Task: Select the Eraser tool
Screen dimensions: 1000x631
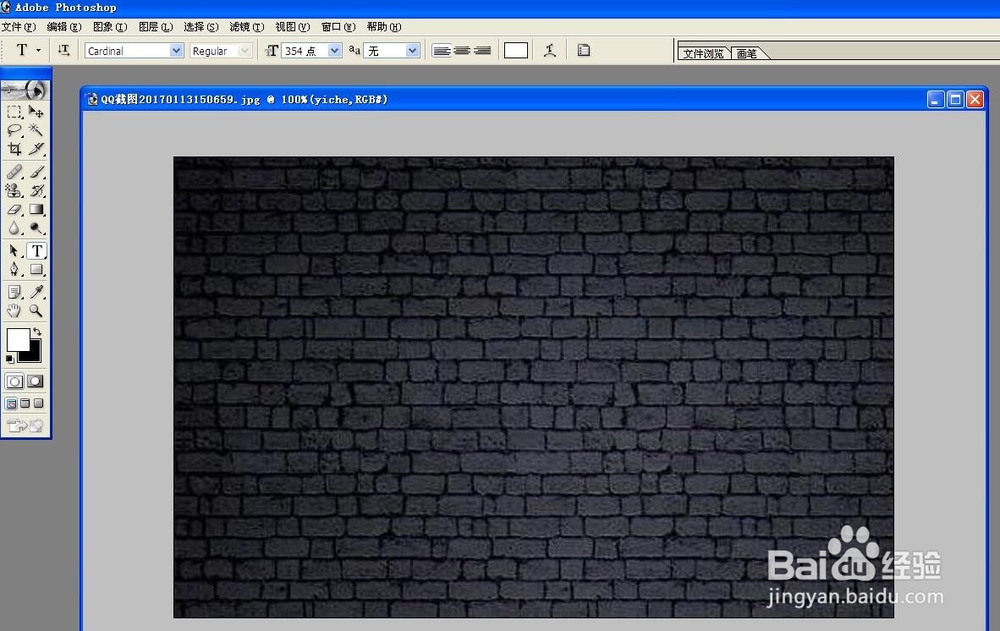Action: tap(14, 209)
